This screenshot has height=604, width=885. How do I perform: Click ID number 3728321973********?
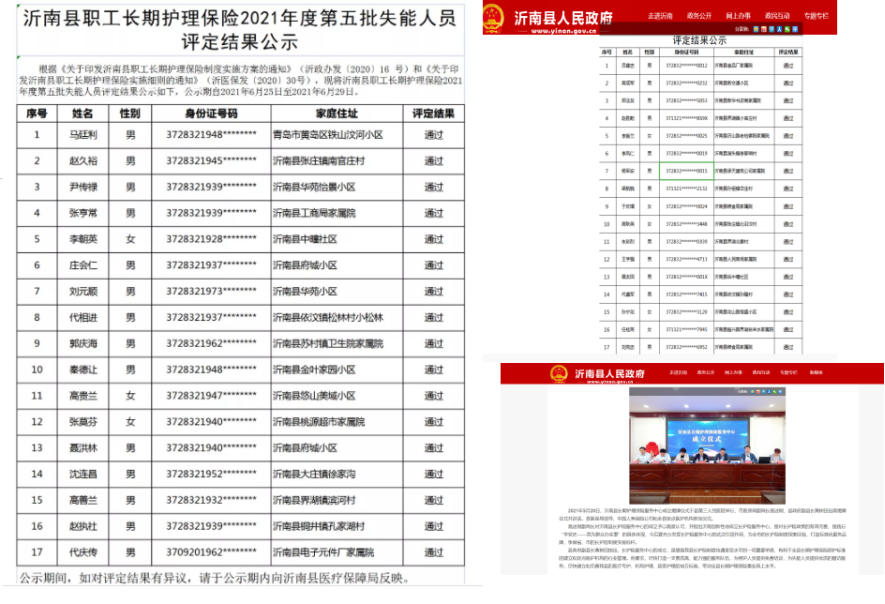pyautogui.click(x=211, y=291)
